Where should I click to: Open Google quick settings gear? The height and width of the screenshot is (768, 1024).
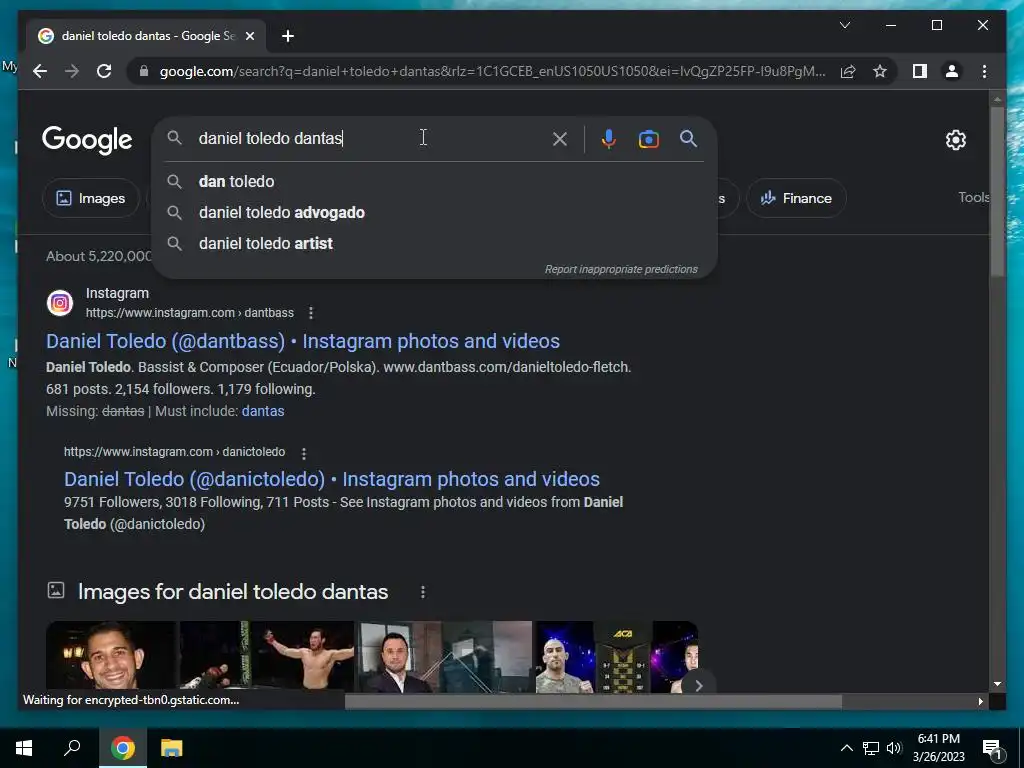(x=955, y=140)
